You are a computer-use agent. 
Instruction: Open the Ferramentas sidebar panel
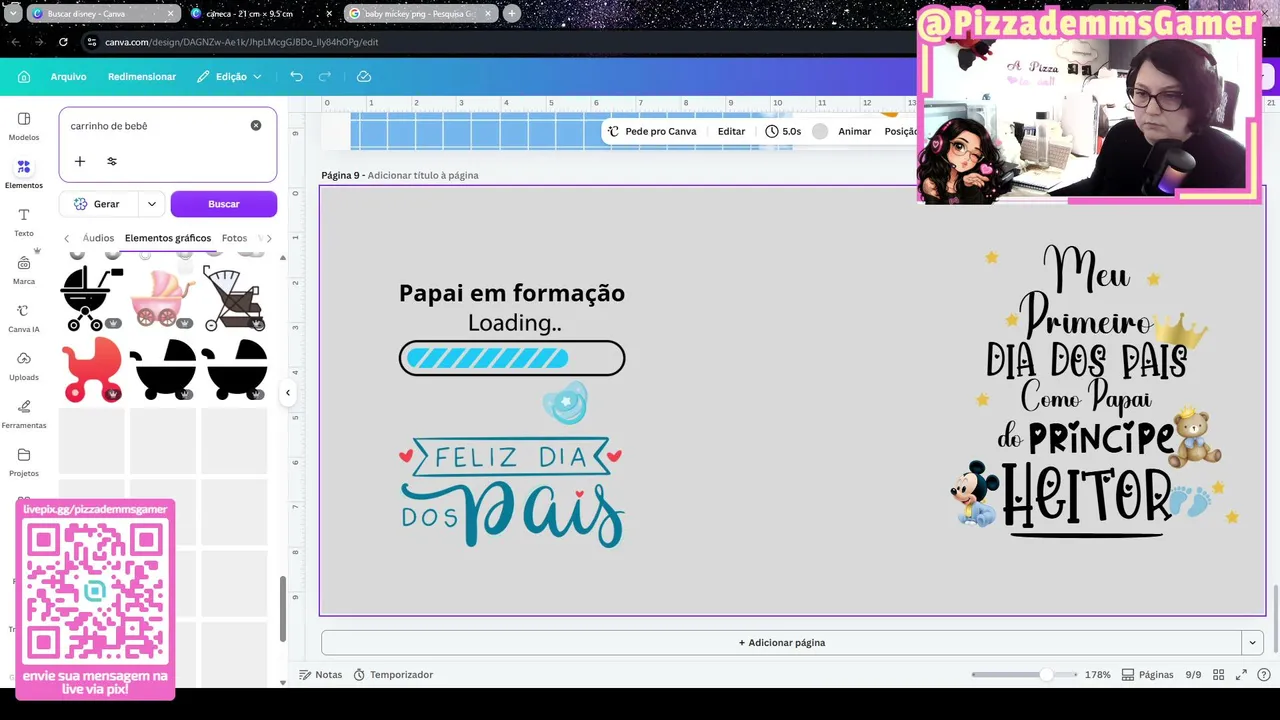24,414
